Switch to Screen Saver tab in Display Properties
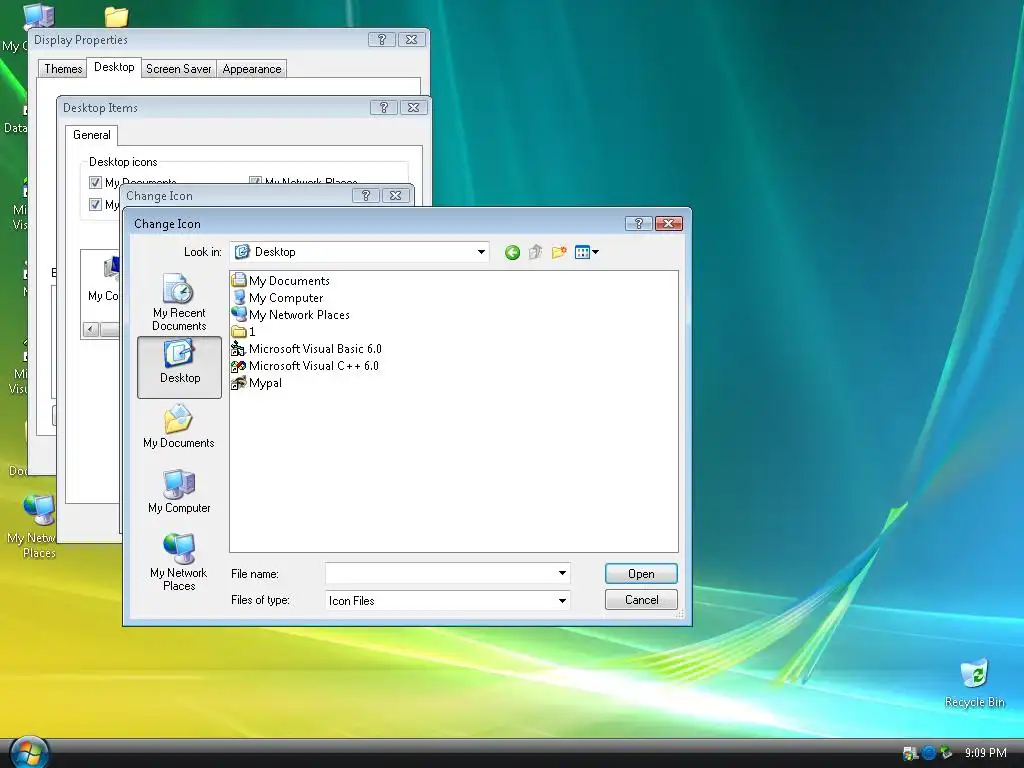1024x768 pixels. (179, 69)
